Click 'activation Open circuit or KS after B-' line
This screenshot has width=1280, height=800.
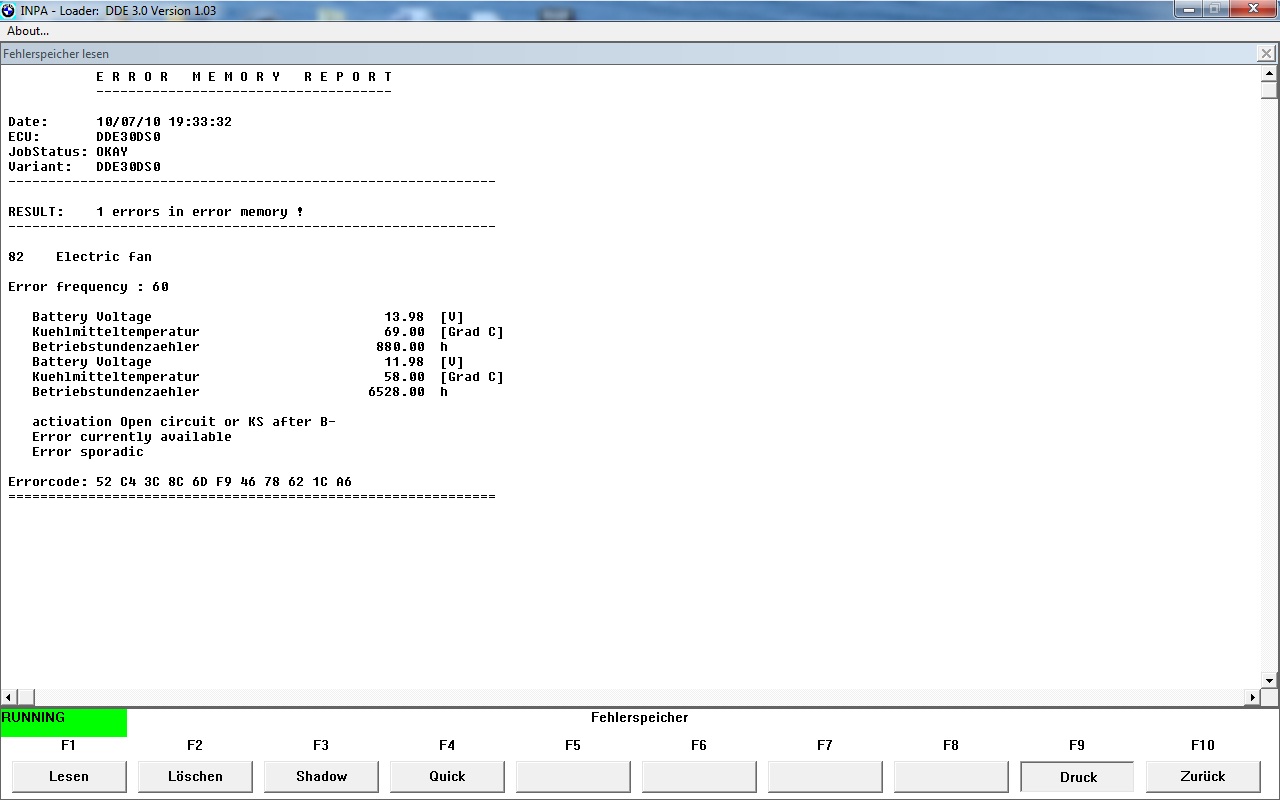click(x=184, y=422)
